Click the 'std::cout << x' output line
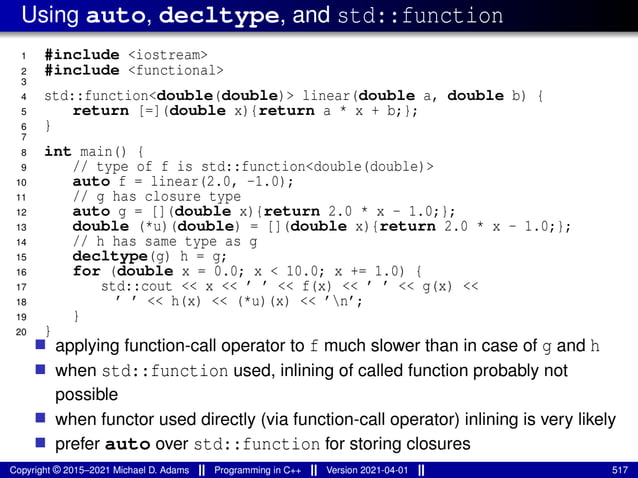The height and width of the screenshot is (478, 638). [x=290, y=286]
